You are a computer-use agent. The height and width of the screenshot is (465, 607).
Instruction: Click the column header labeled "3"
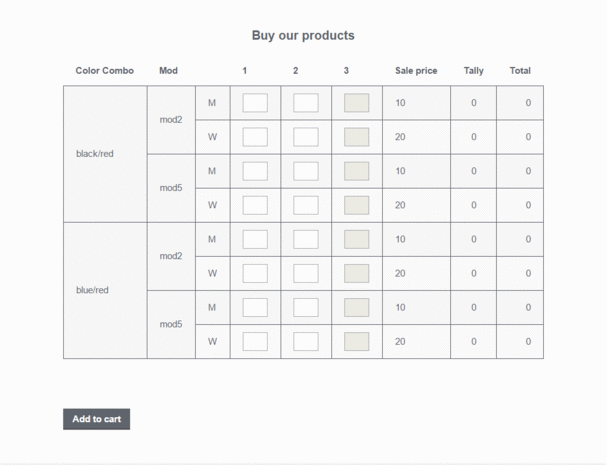pos(346,70)
